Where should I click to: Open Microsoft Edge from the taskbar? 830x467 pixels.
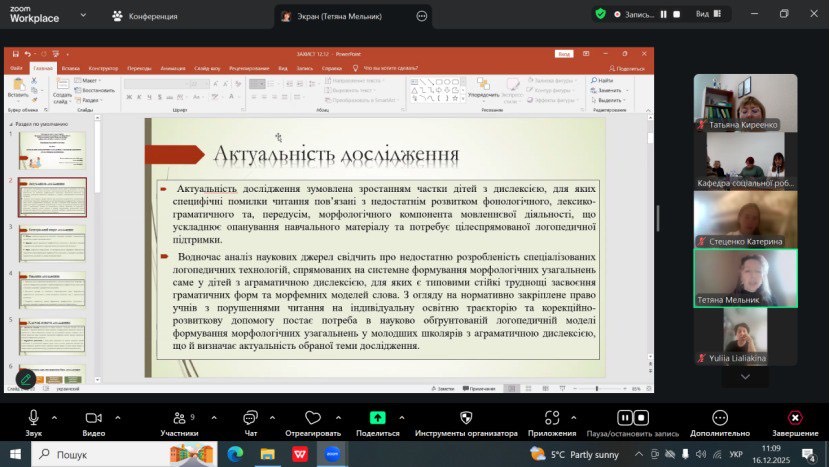pos(235,454)
